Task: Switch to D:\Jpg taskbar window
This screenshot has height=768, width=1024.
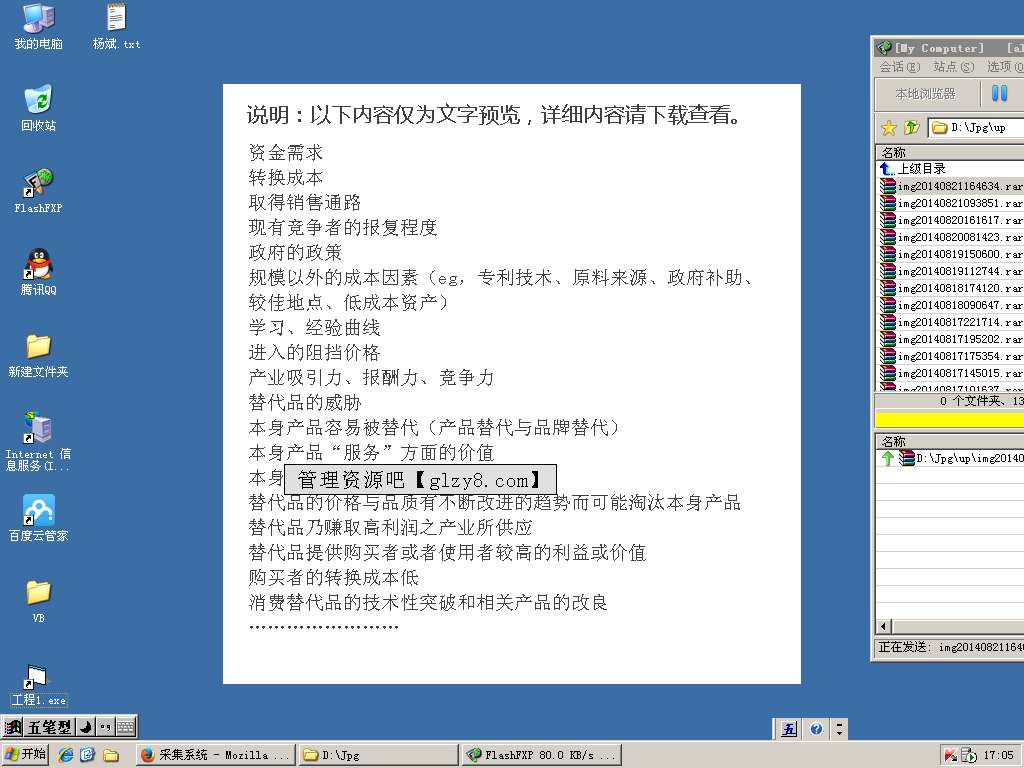Action: (379, 755)
